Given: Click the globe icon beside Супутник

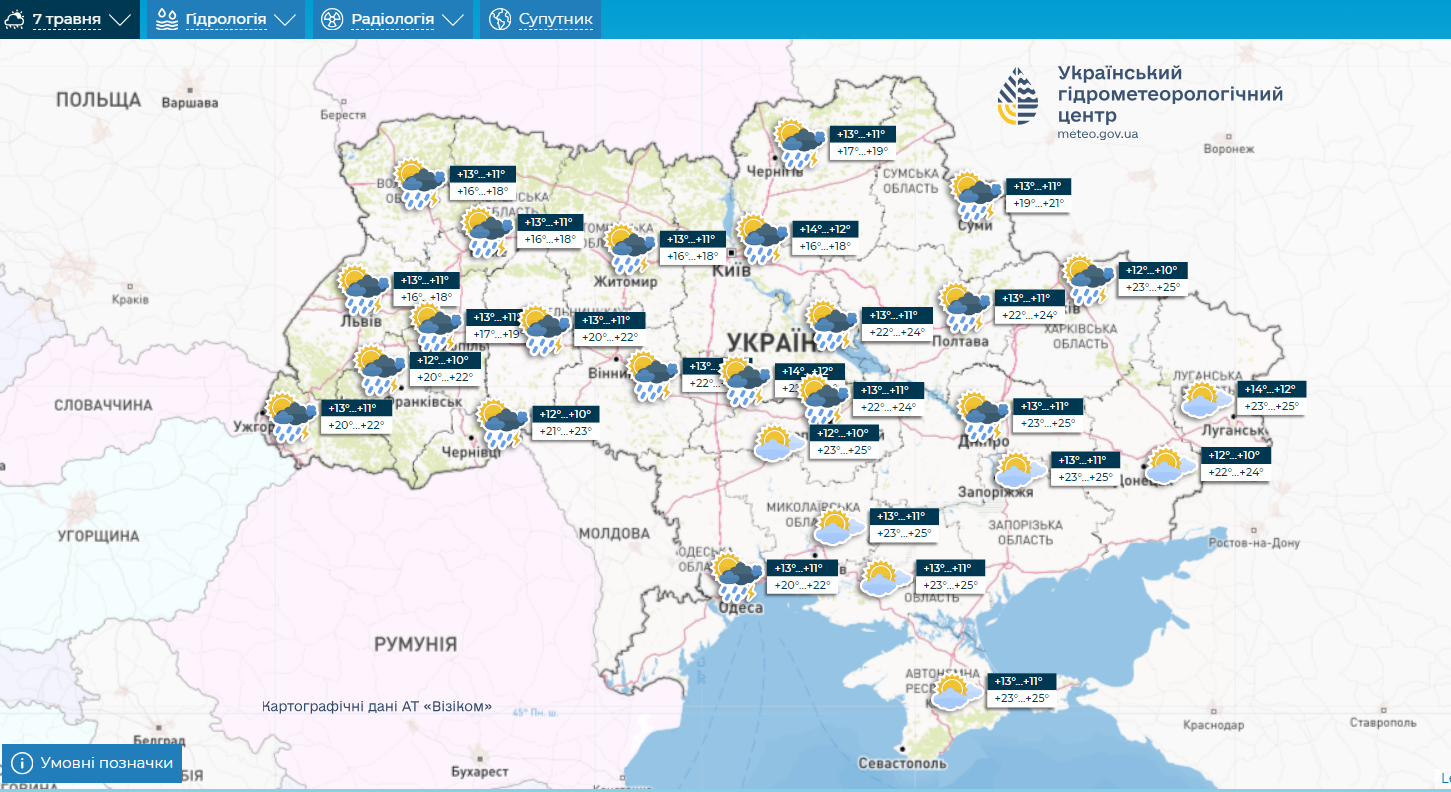Looking at the screenshot, I should [x=500, y=19].
